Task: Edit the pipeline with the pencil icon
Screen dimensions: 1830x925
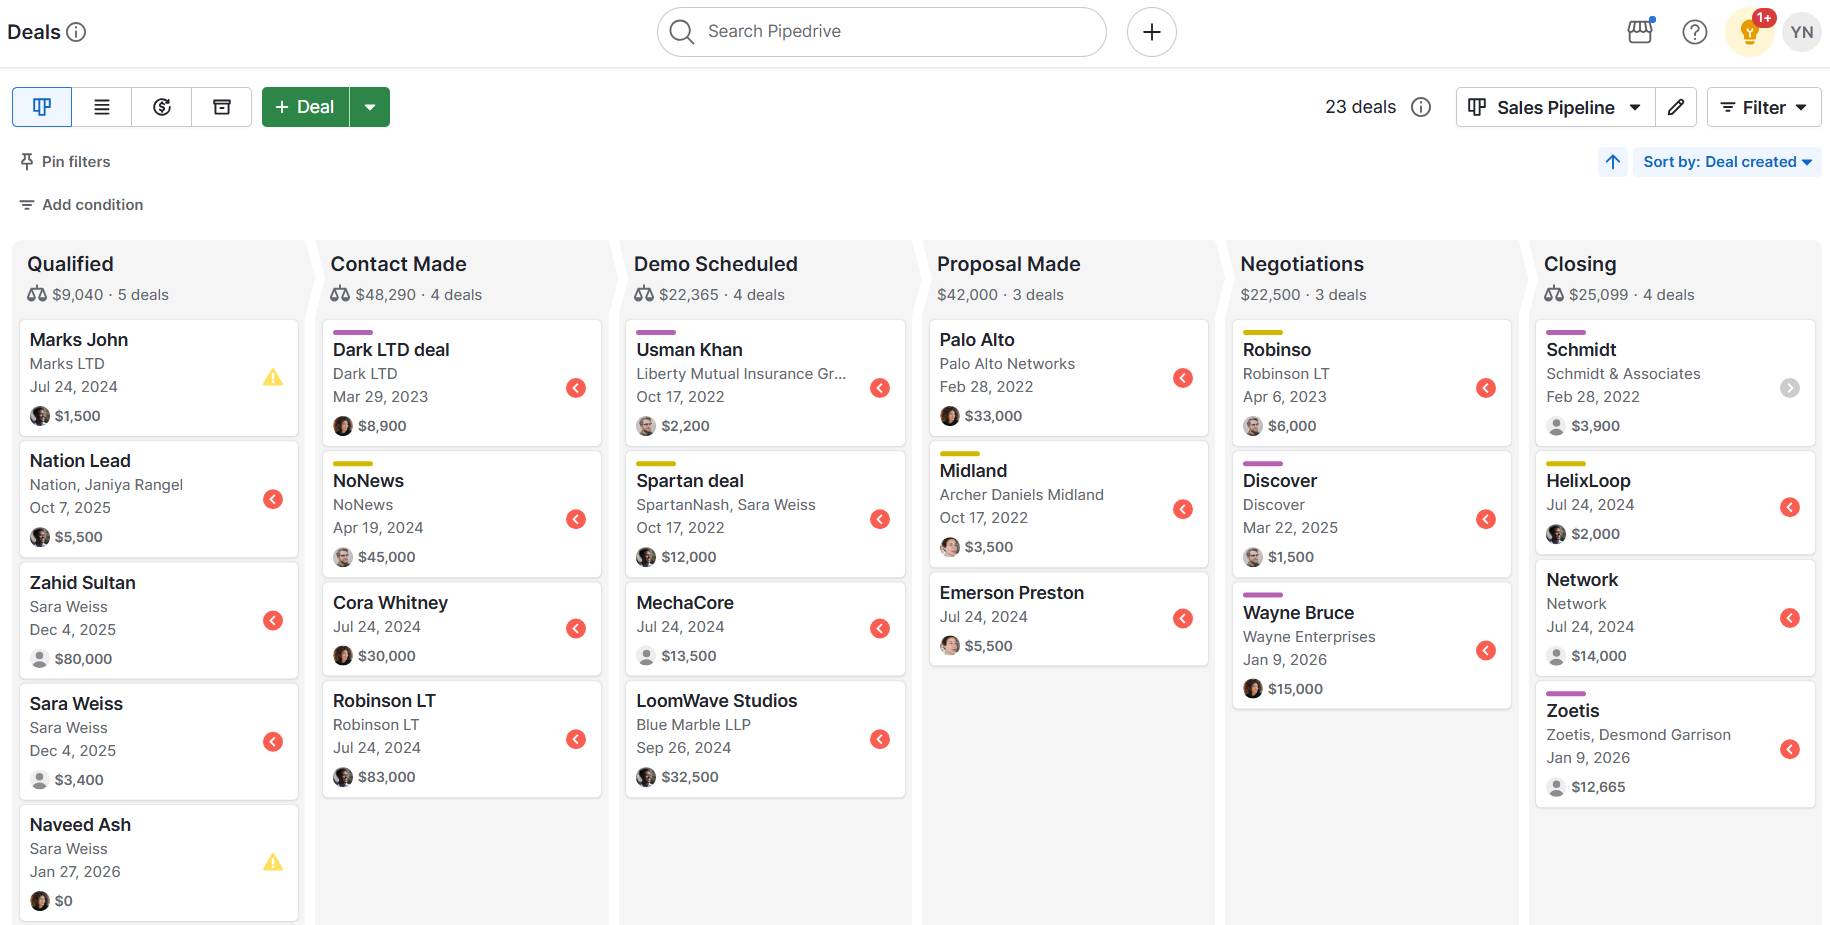Action: coord(1676,107)
